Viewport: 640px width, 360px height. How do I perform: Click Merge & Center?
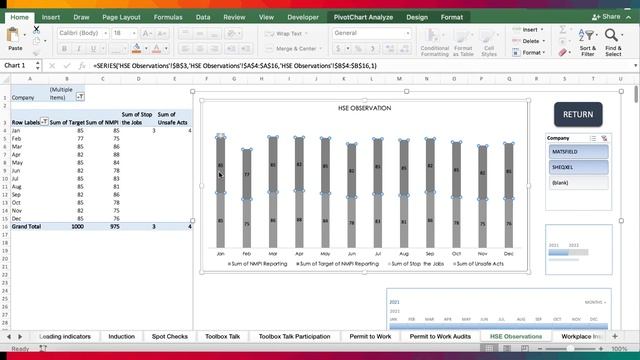point(293,49)
